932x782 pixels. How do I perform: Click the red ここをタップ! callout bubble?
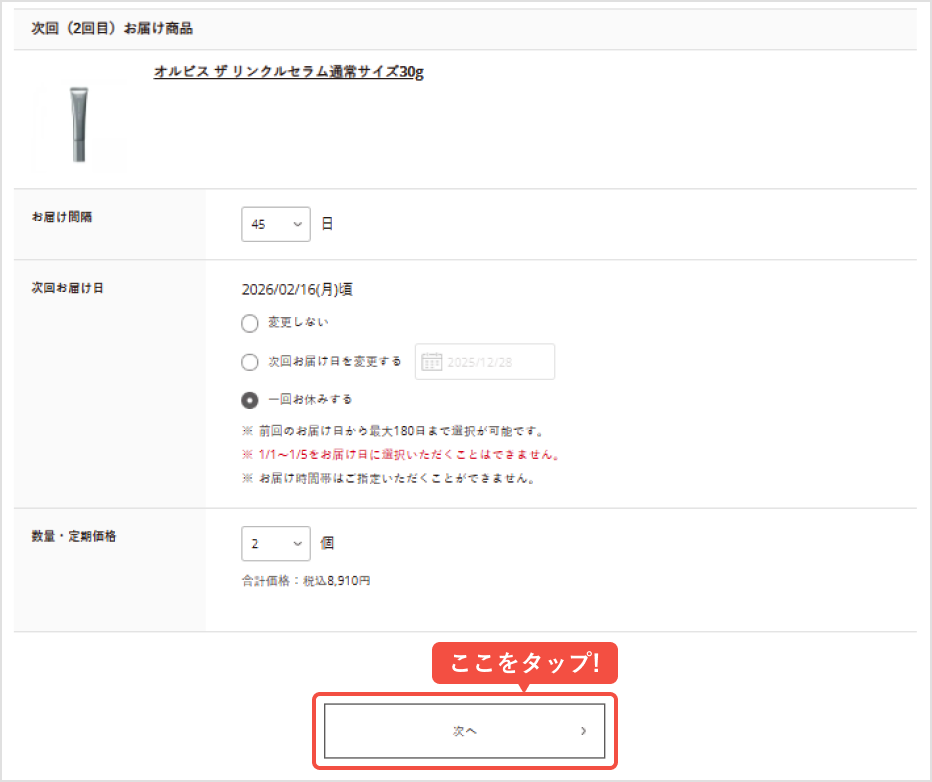tap(524, 662)
